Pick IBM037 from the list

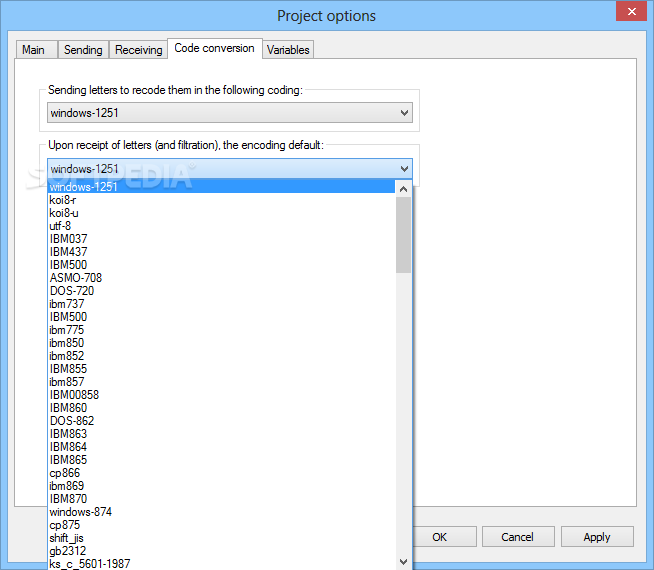pos(221,239)
